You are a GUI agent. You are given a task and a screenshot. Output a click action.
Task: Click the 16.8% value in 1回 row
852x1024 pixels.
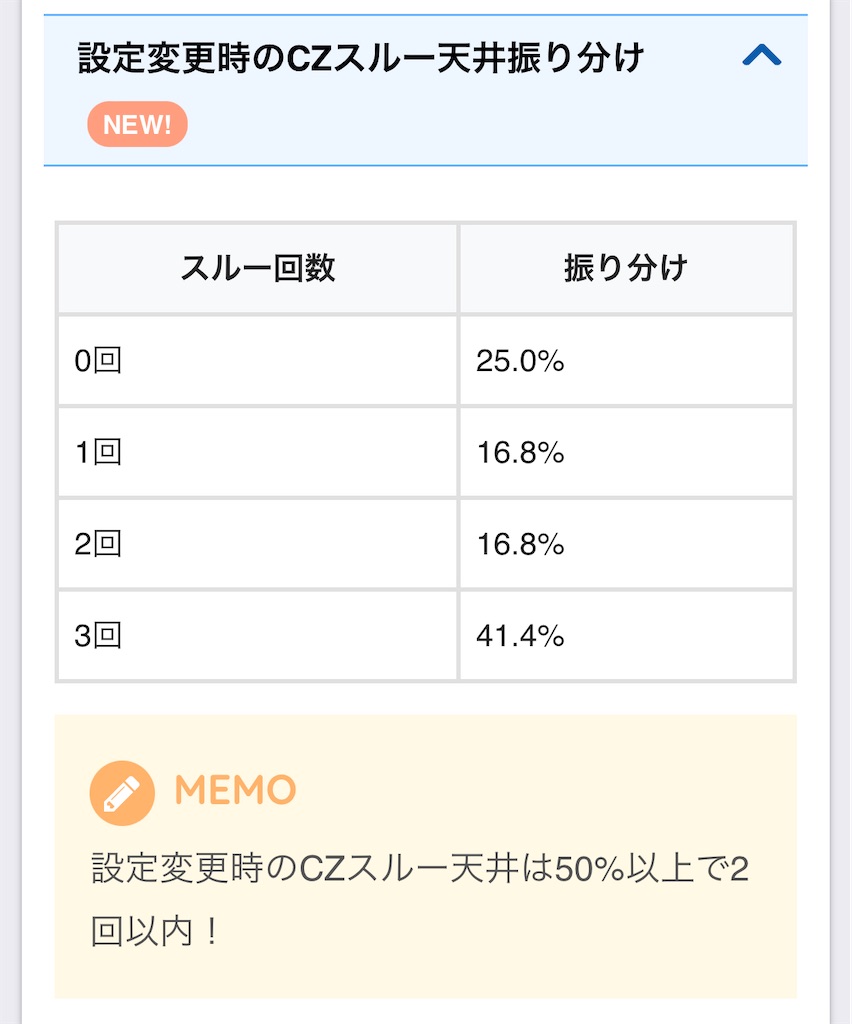pyautogui.click(x=520, y=452)
